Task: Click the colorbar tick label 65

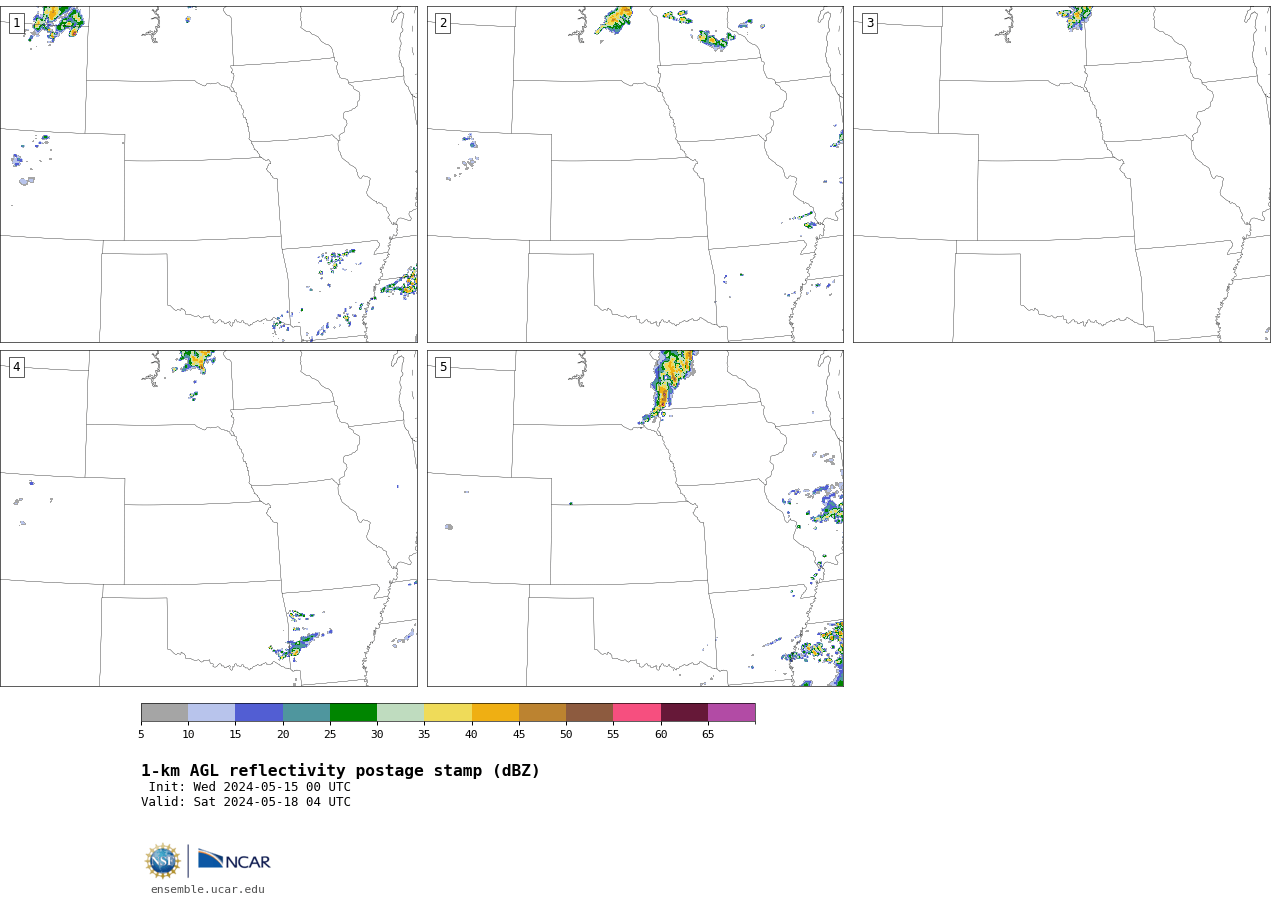Action: 708,734
